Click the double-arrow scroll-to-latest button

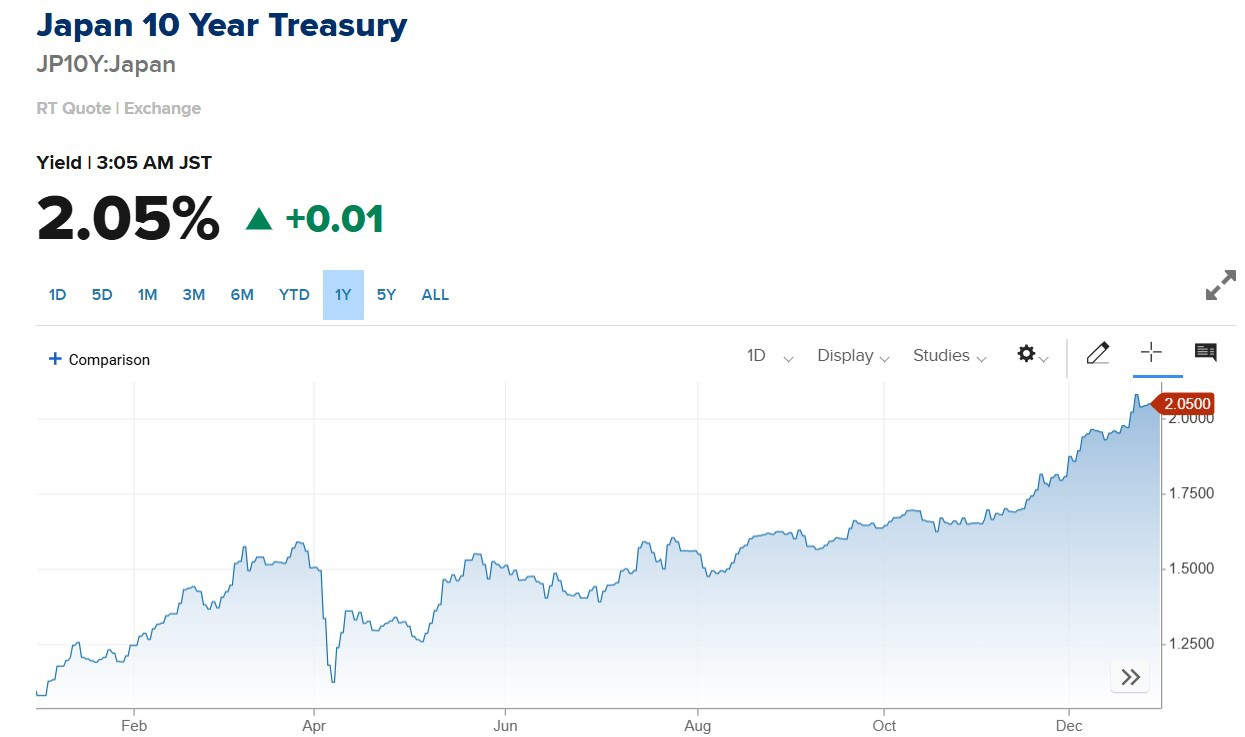coord(1130,677)
